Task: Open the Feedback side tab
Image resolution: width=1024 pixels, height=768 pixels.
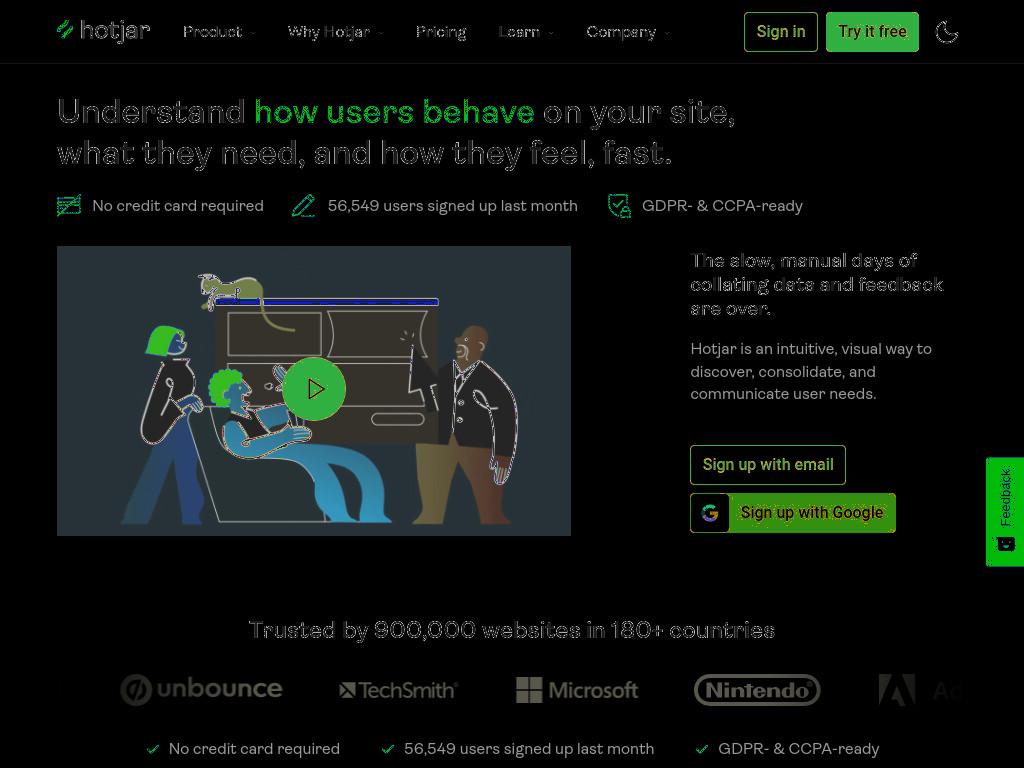Action: click(x=1004, y=511)
